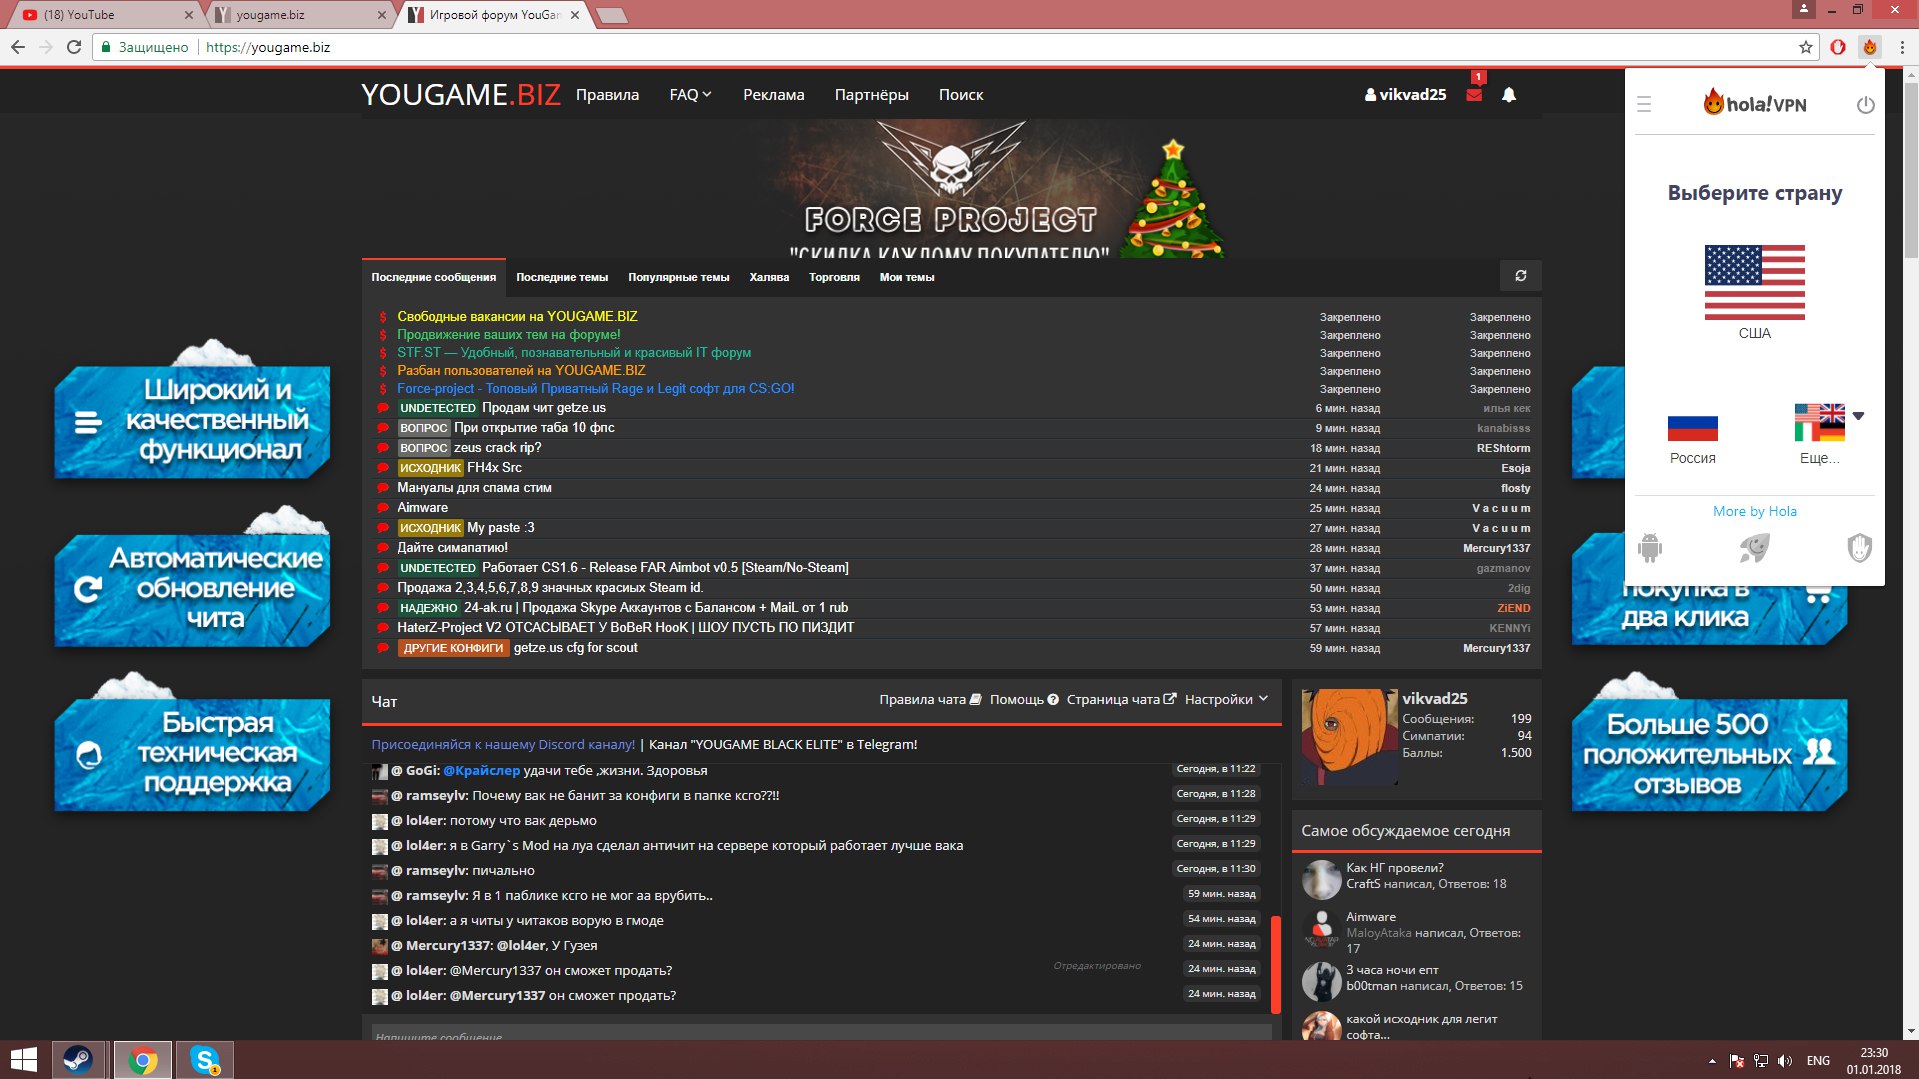This screenshot has height=1079, width=1919.
Task: Refresh the latest posts list
Action: (x=1521, y=276)
